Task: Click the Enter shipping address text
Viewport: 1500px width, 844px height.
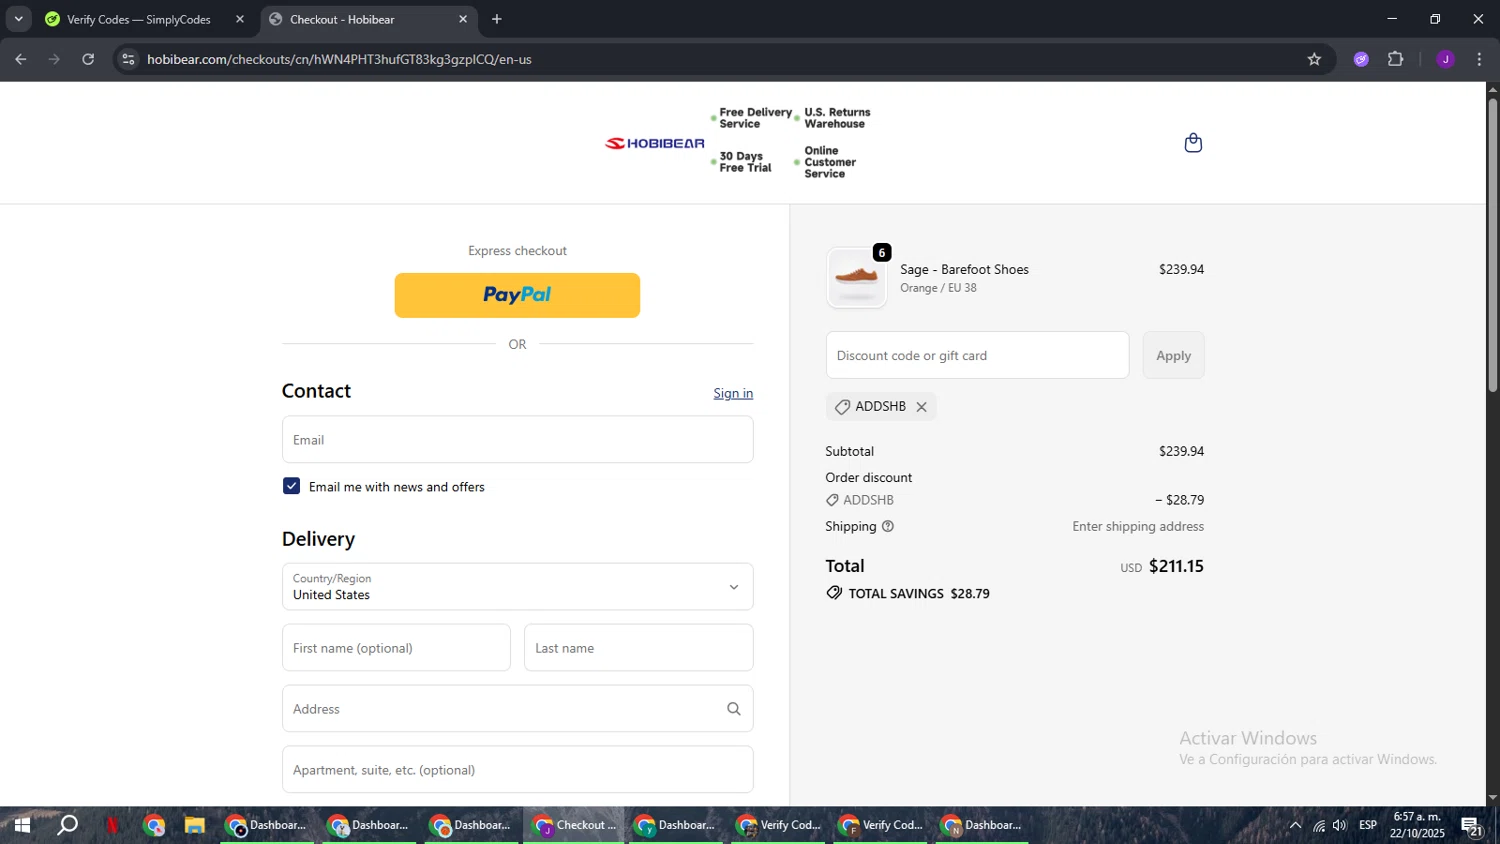Action: pyautogui.click(x=1138, y=527)
